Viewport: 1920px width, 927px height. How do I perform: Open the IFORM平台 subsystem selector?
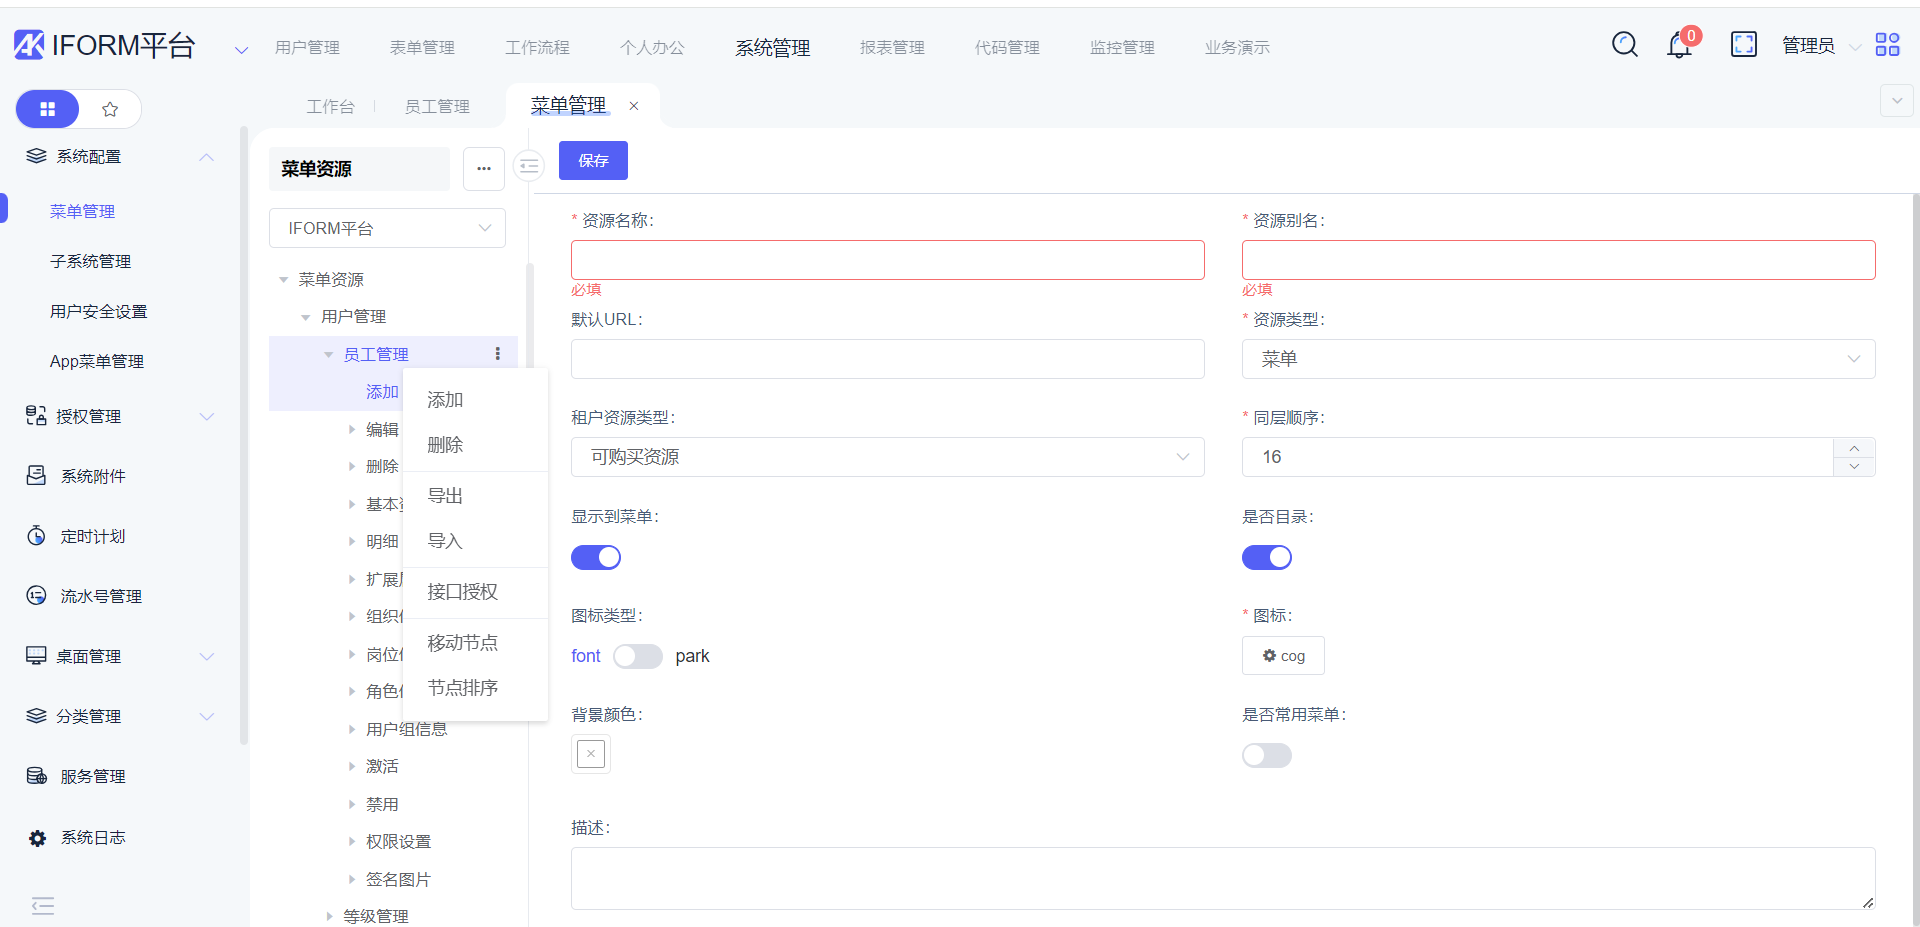(x=387, y=228)
